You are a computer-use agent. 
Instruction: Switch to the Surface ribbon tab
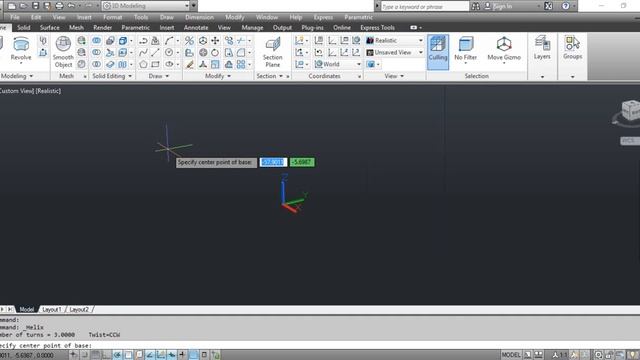point(50,27)
